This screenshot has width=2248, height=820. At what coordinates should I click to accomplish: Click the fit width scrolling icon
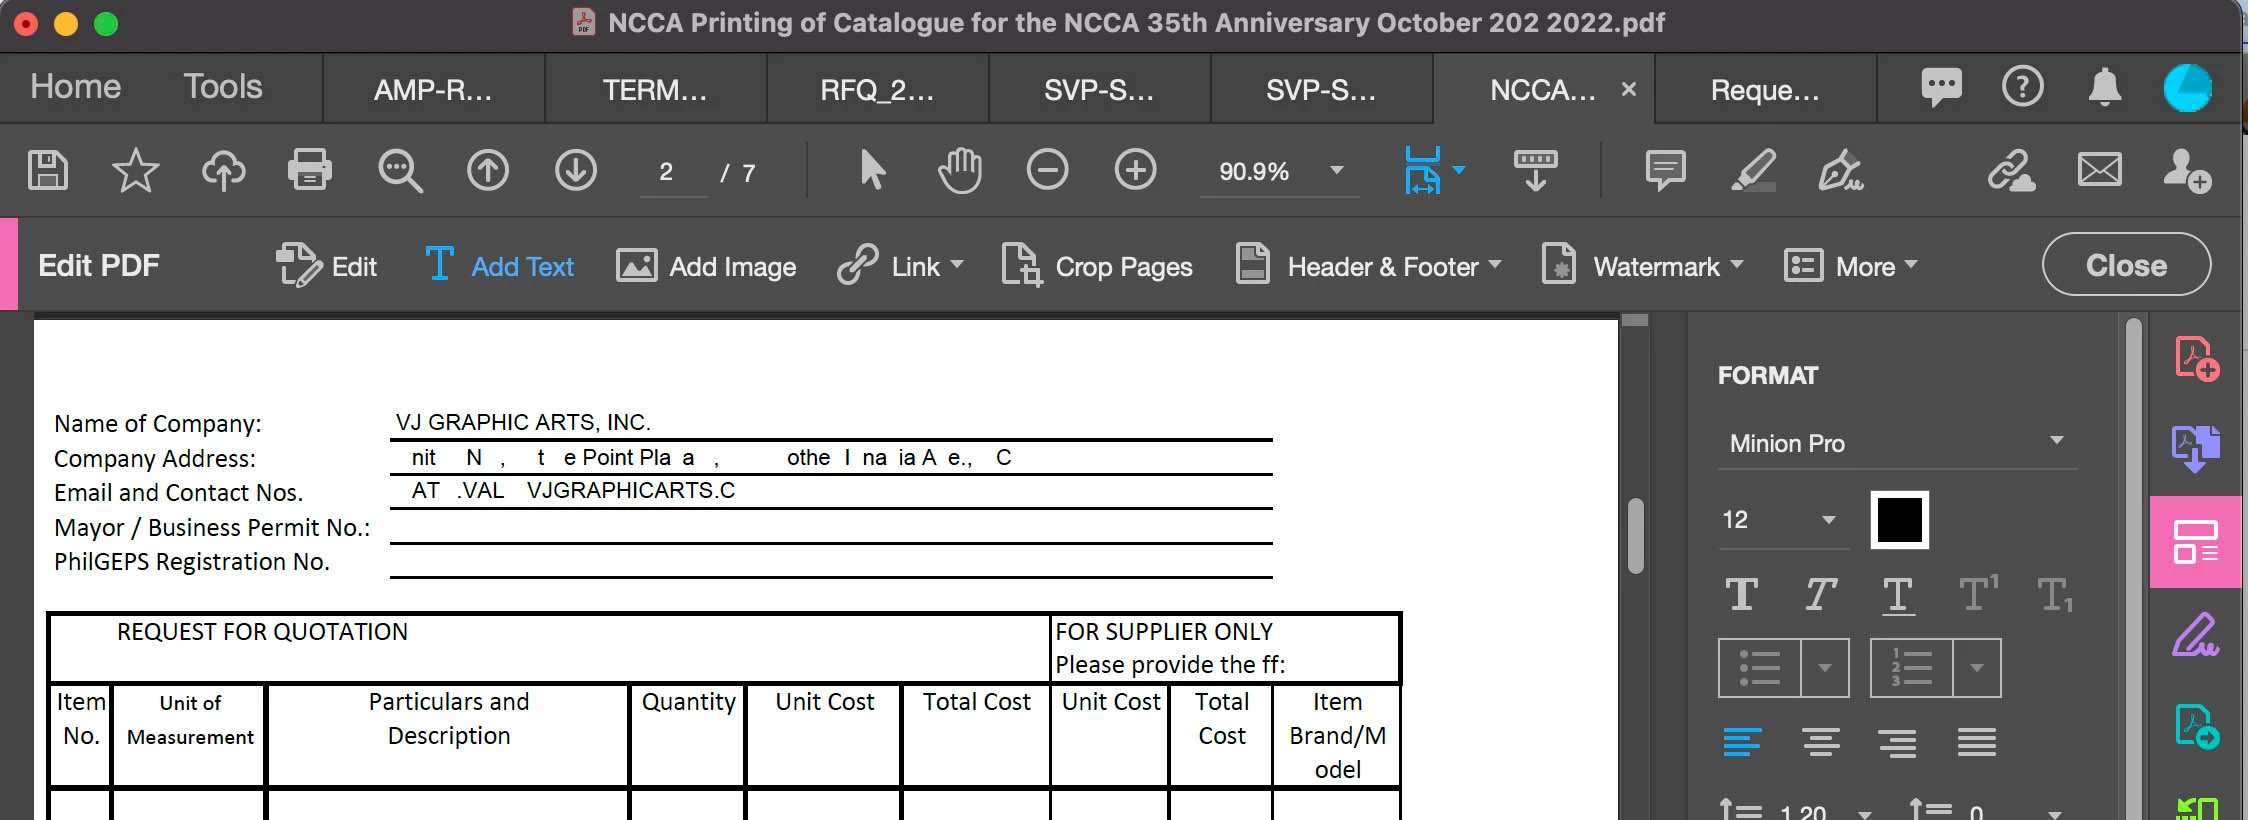tap(1423, 170)
